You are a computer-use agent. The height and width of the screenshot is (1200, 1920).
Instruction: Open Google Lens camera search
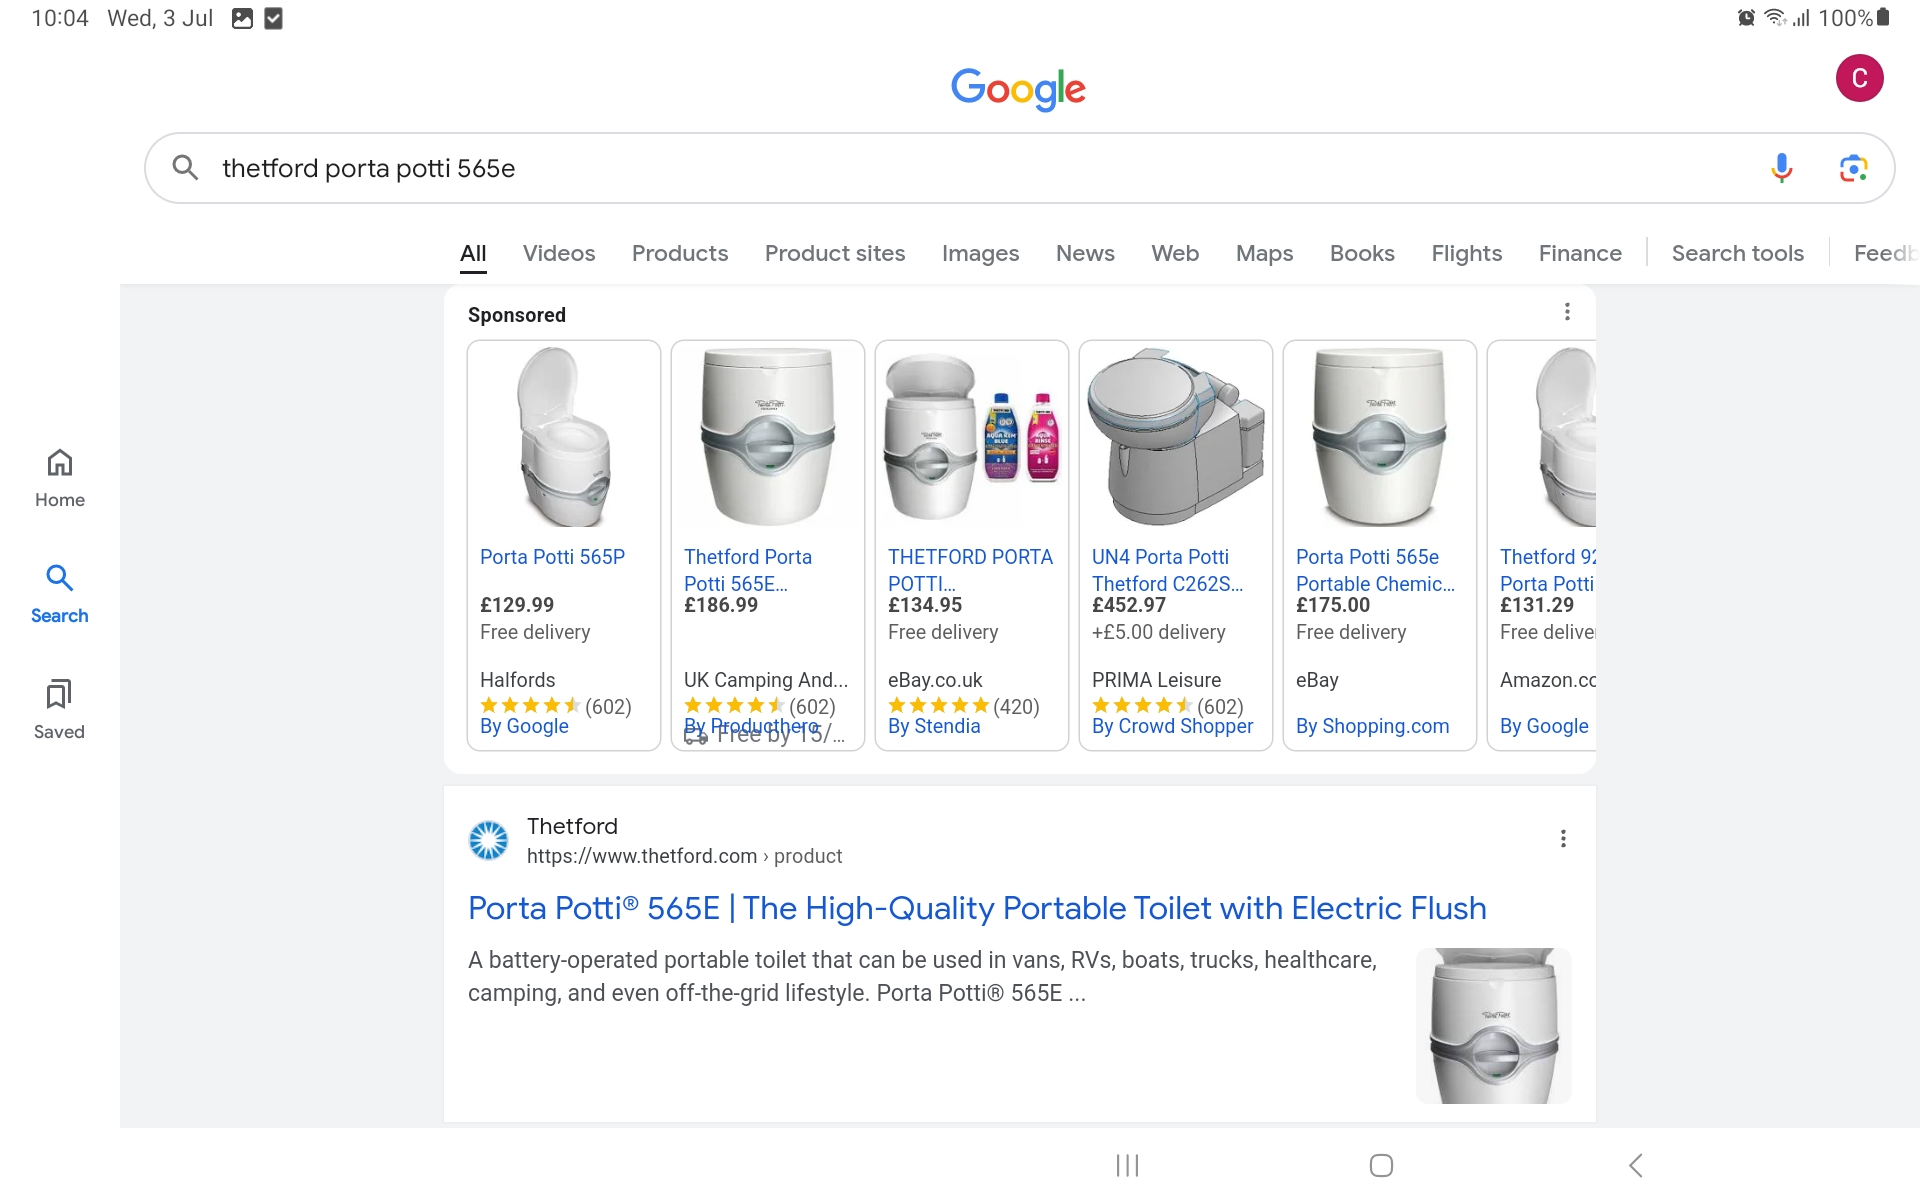[x=1854, y=168]
